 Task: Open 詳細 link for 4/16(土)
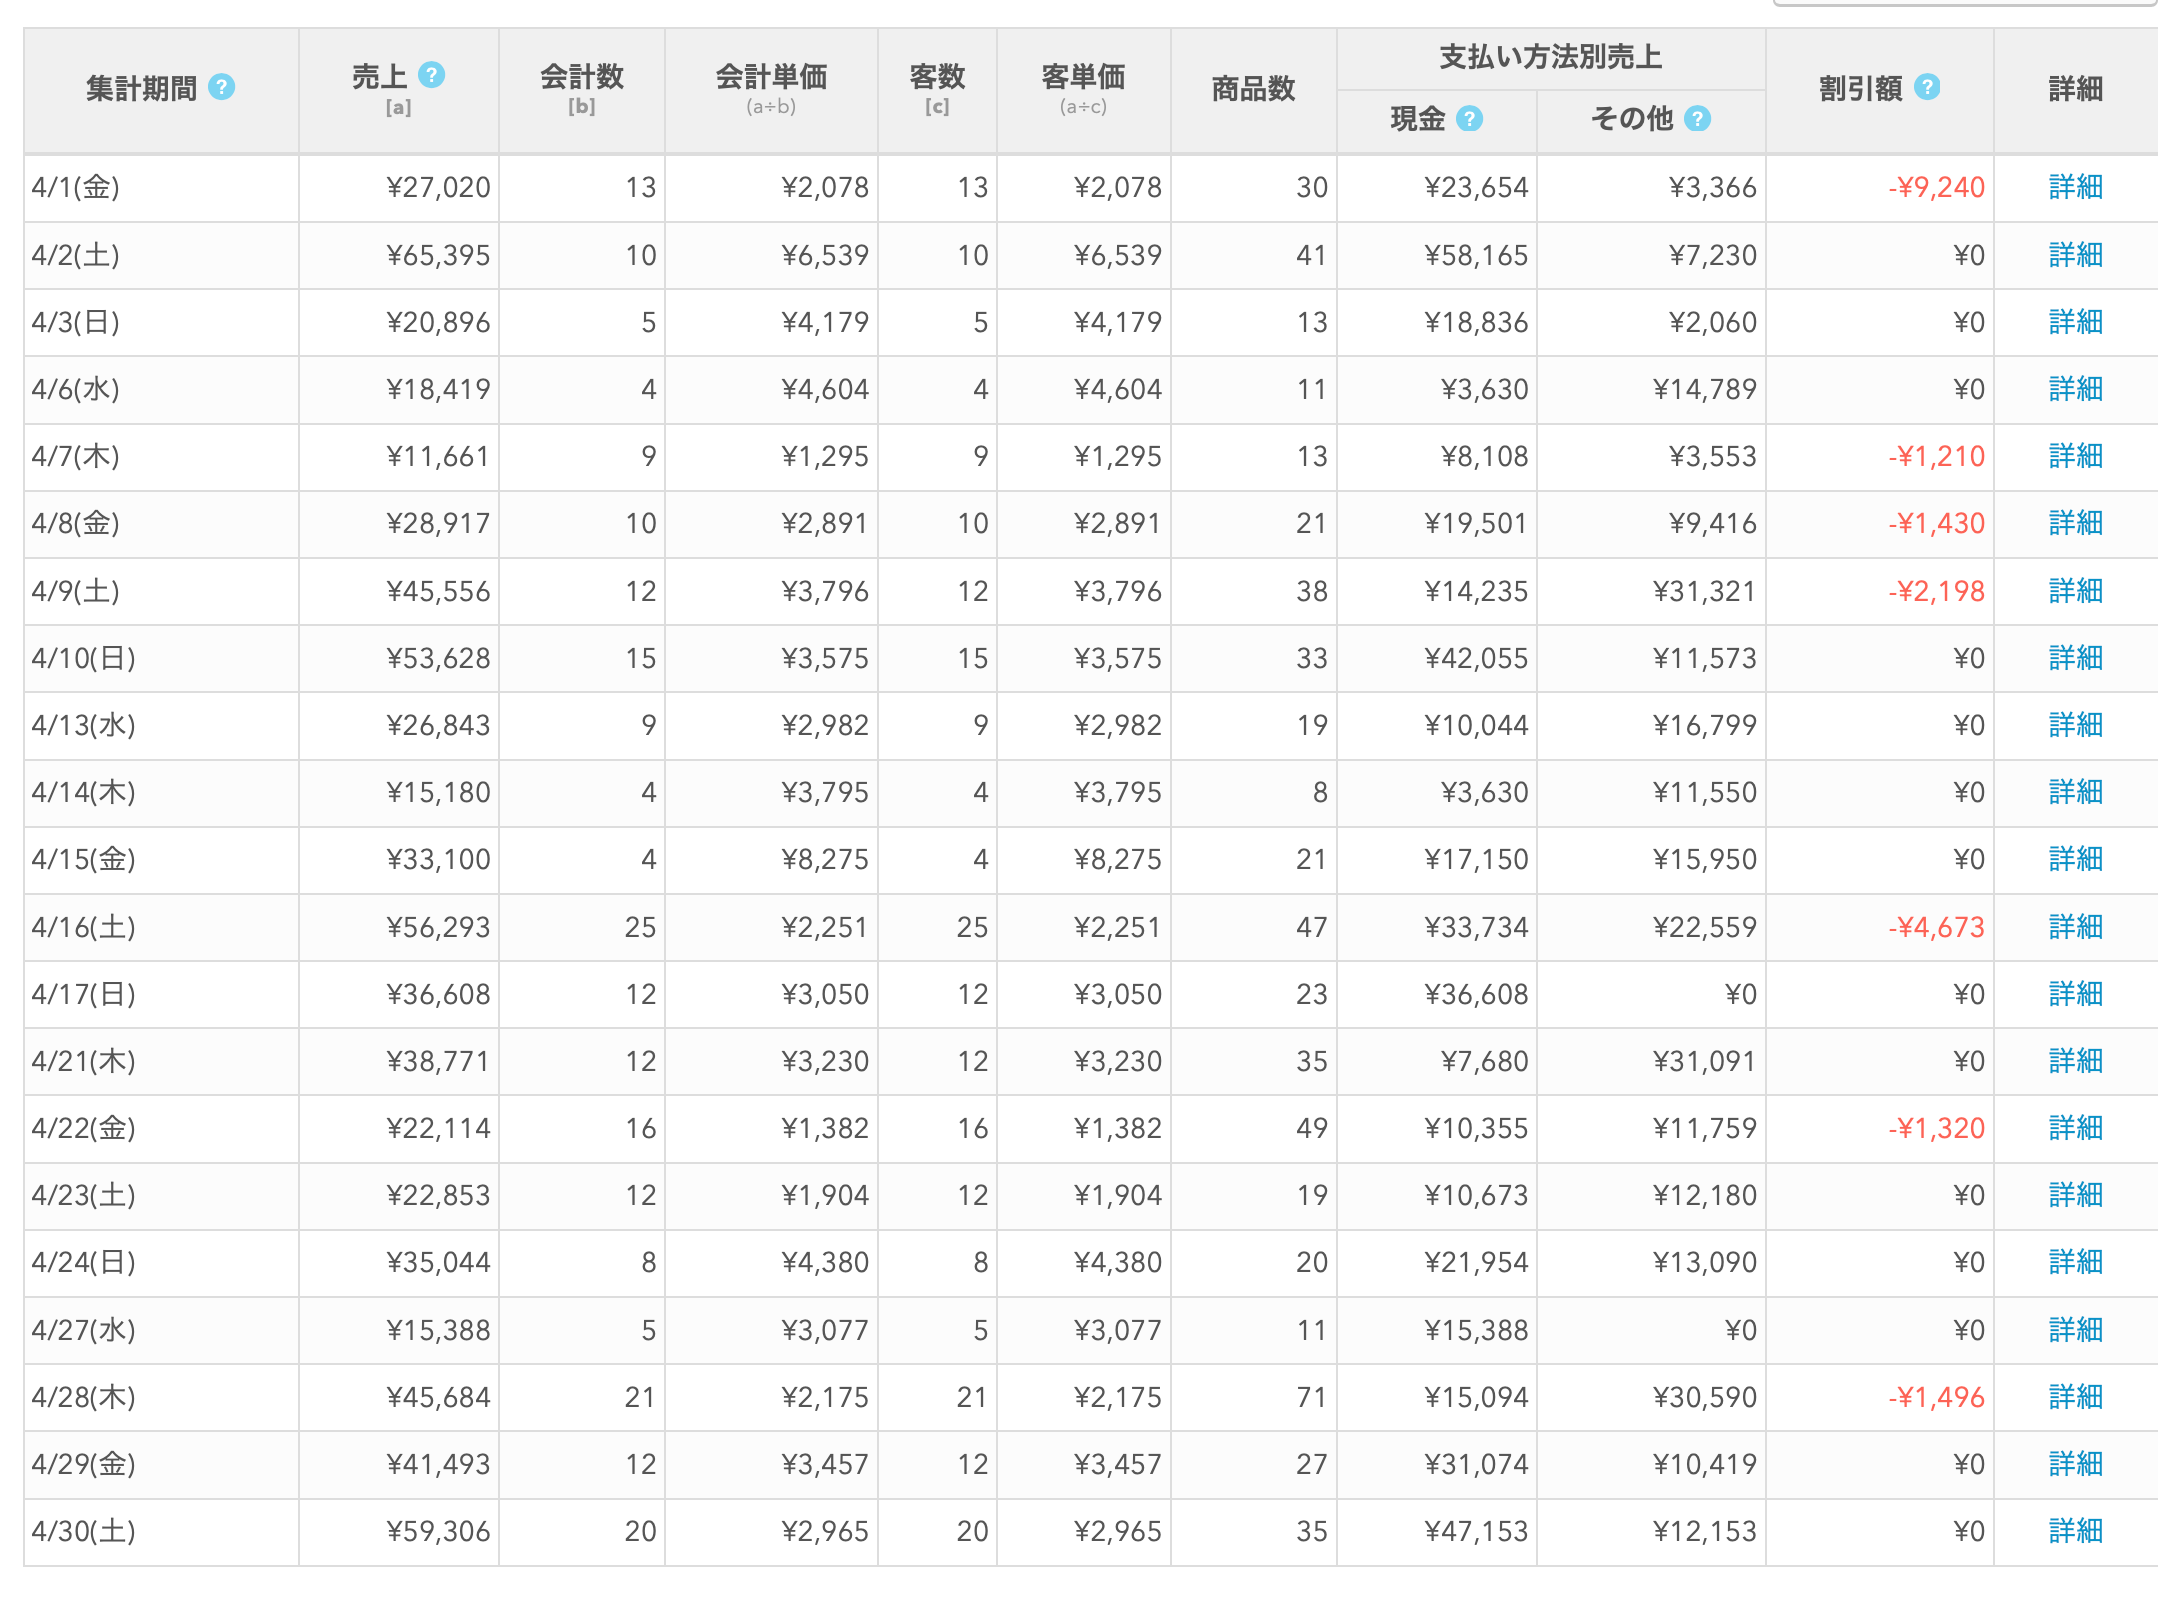click(2075, 927)
